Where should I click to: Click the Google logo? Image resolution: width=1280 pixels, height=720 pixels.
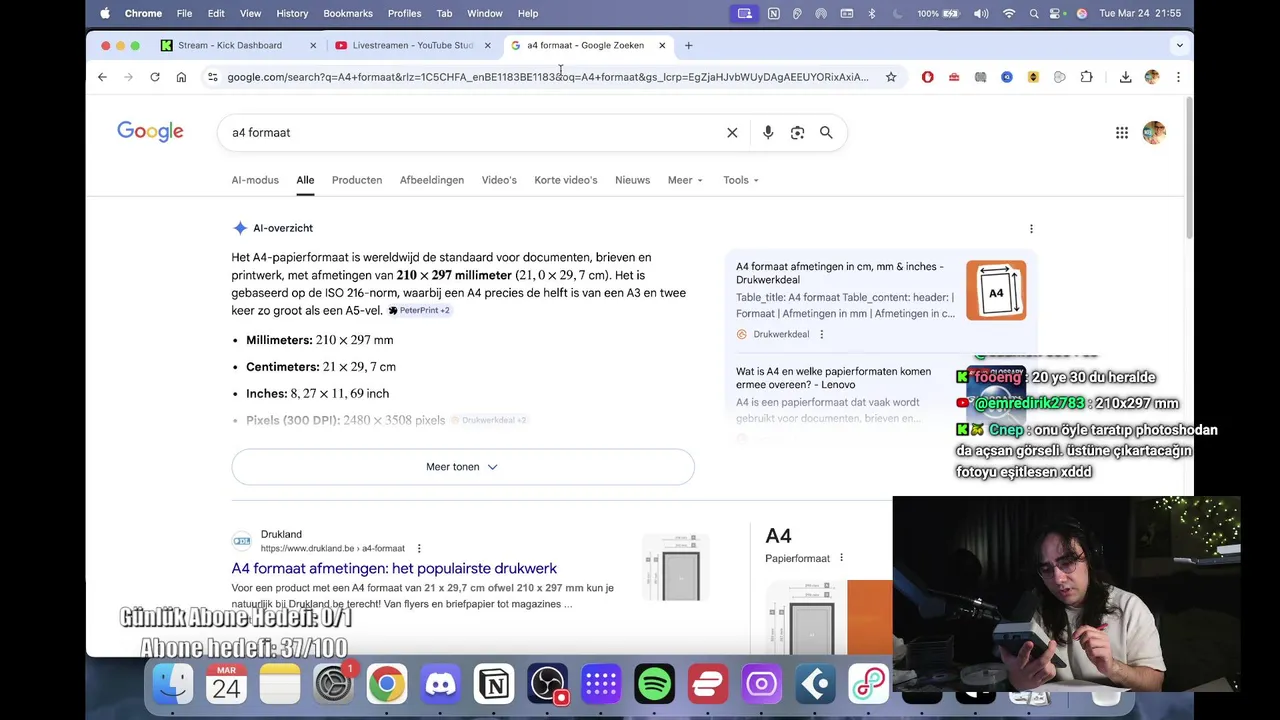(x=150, y=132)
